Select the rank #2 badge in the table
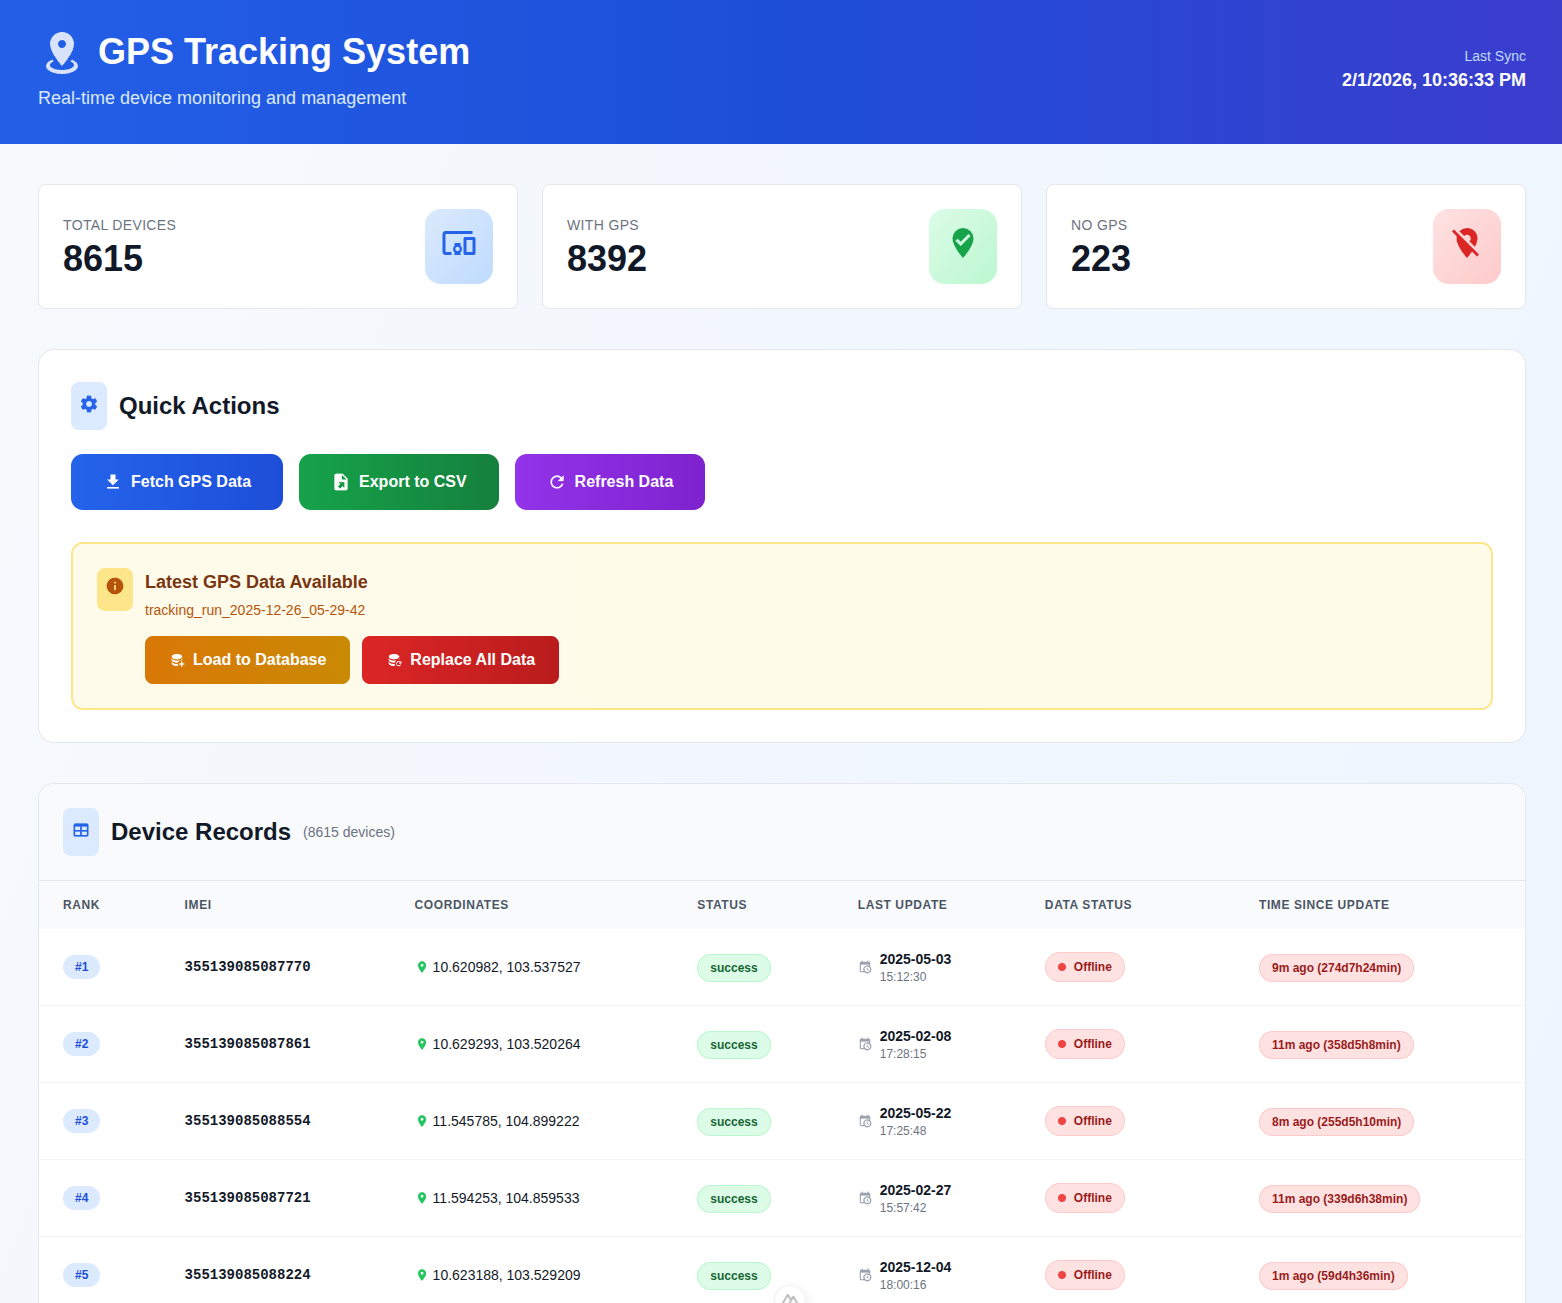The width and height of the screenshot is (1562, 1303). [81, 1044]
